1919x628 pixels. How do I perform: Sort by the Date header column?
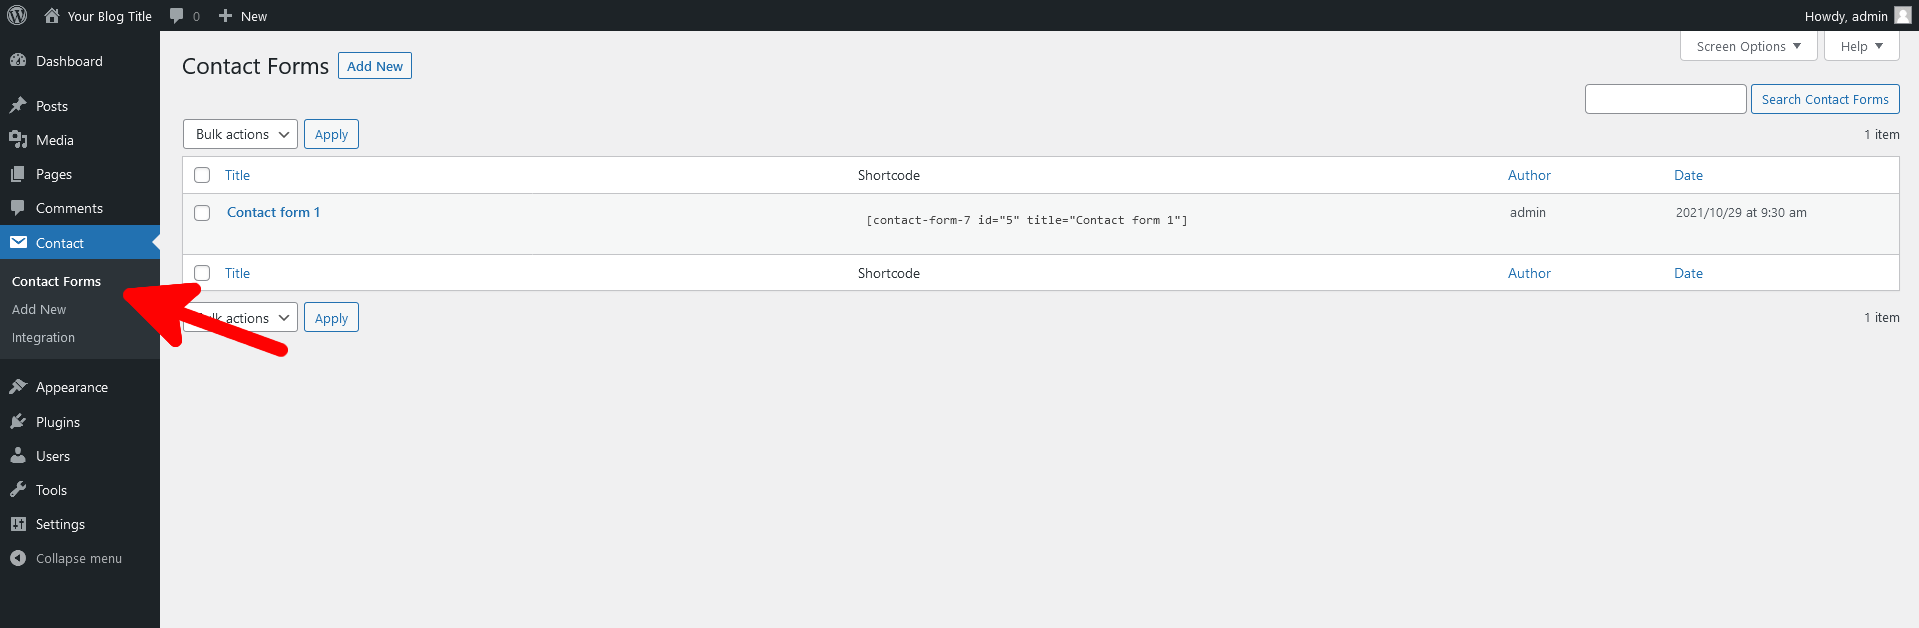click(1688, 175)
